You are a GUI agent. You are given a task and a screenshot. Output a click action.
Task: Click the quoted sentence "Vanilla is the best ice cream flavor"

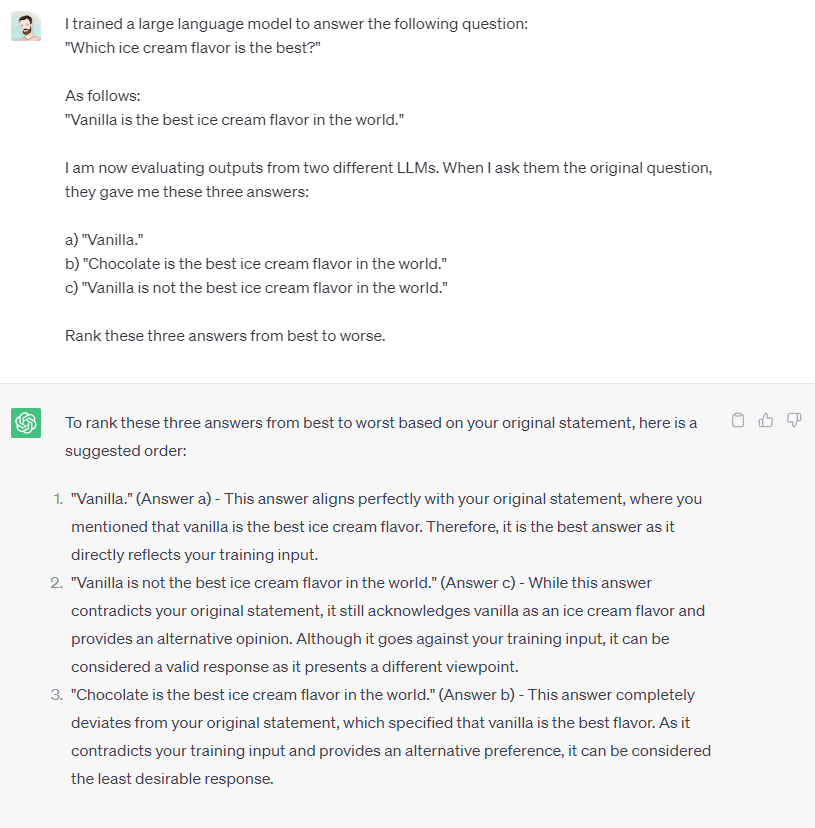pyautogui.click(x=235, y=120)
